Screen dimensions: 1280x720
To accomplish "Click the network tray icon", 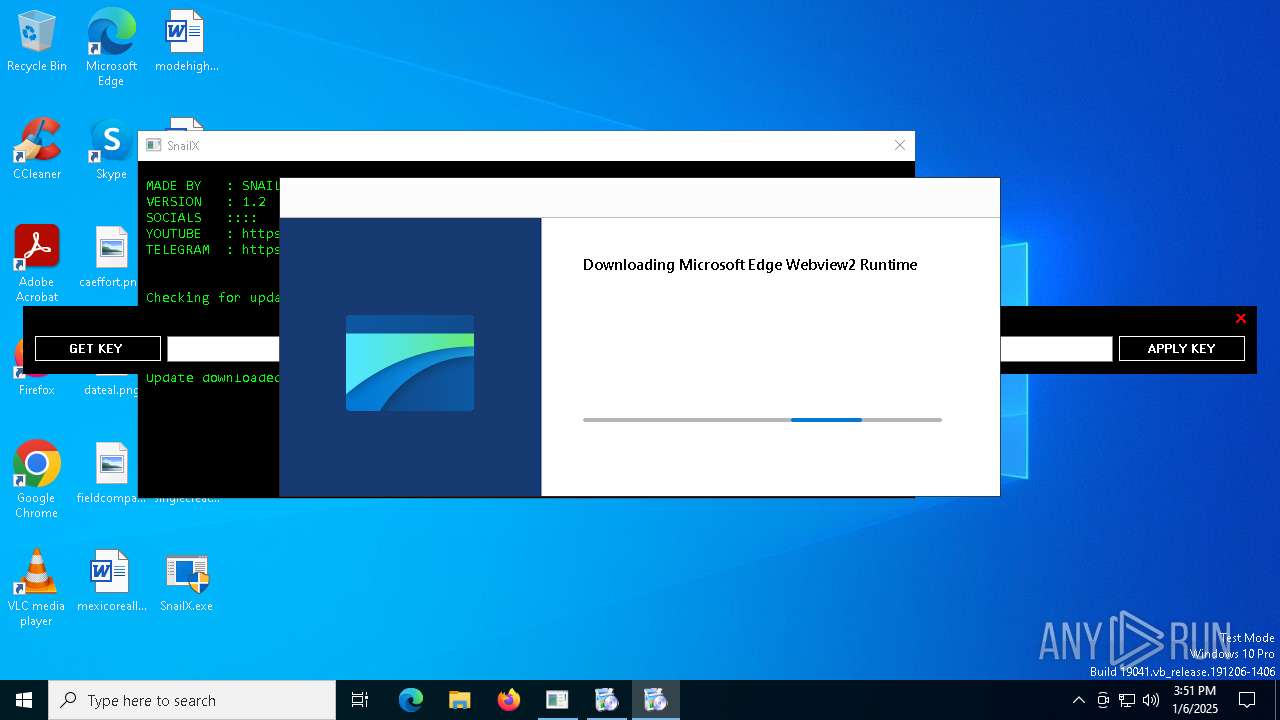I will coord(1127,700).
